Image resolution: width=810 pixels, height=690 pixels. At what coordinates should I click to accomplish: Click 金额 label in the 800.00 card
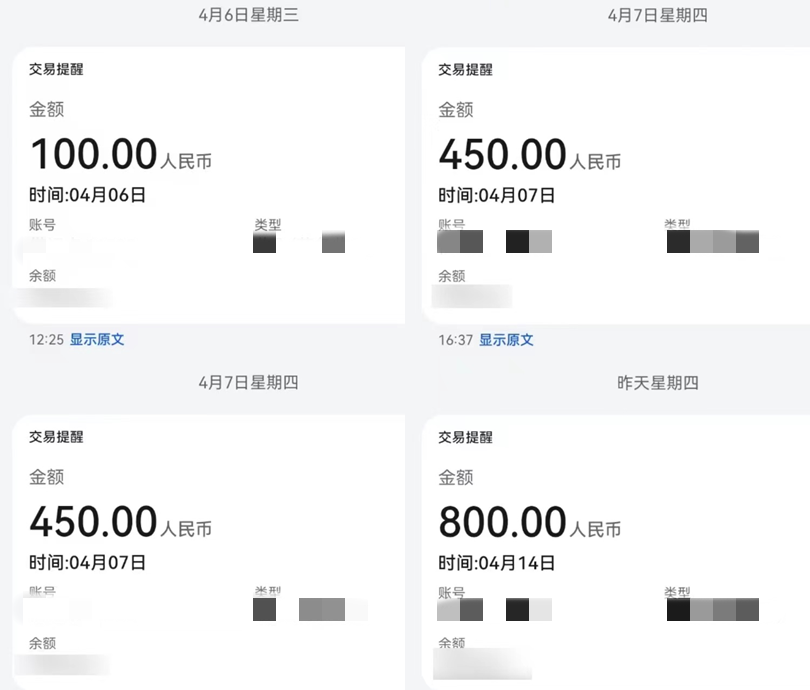pos(455,478)
